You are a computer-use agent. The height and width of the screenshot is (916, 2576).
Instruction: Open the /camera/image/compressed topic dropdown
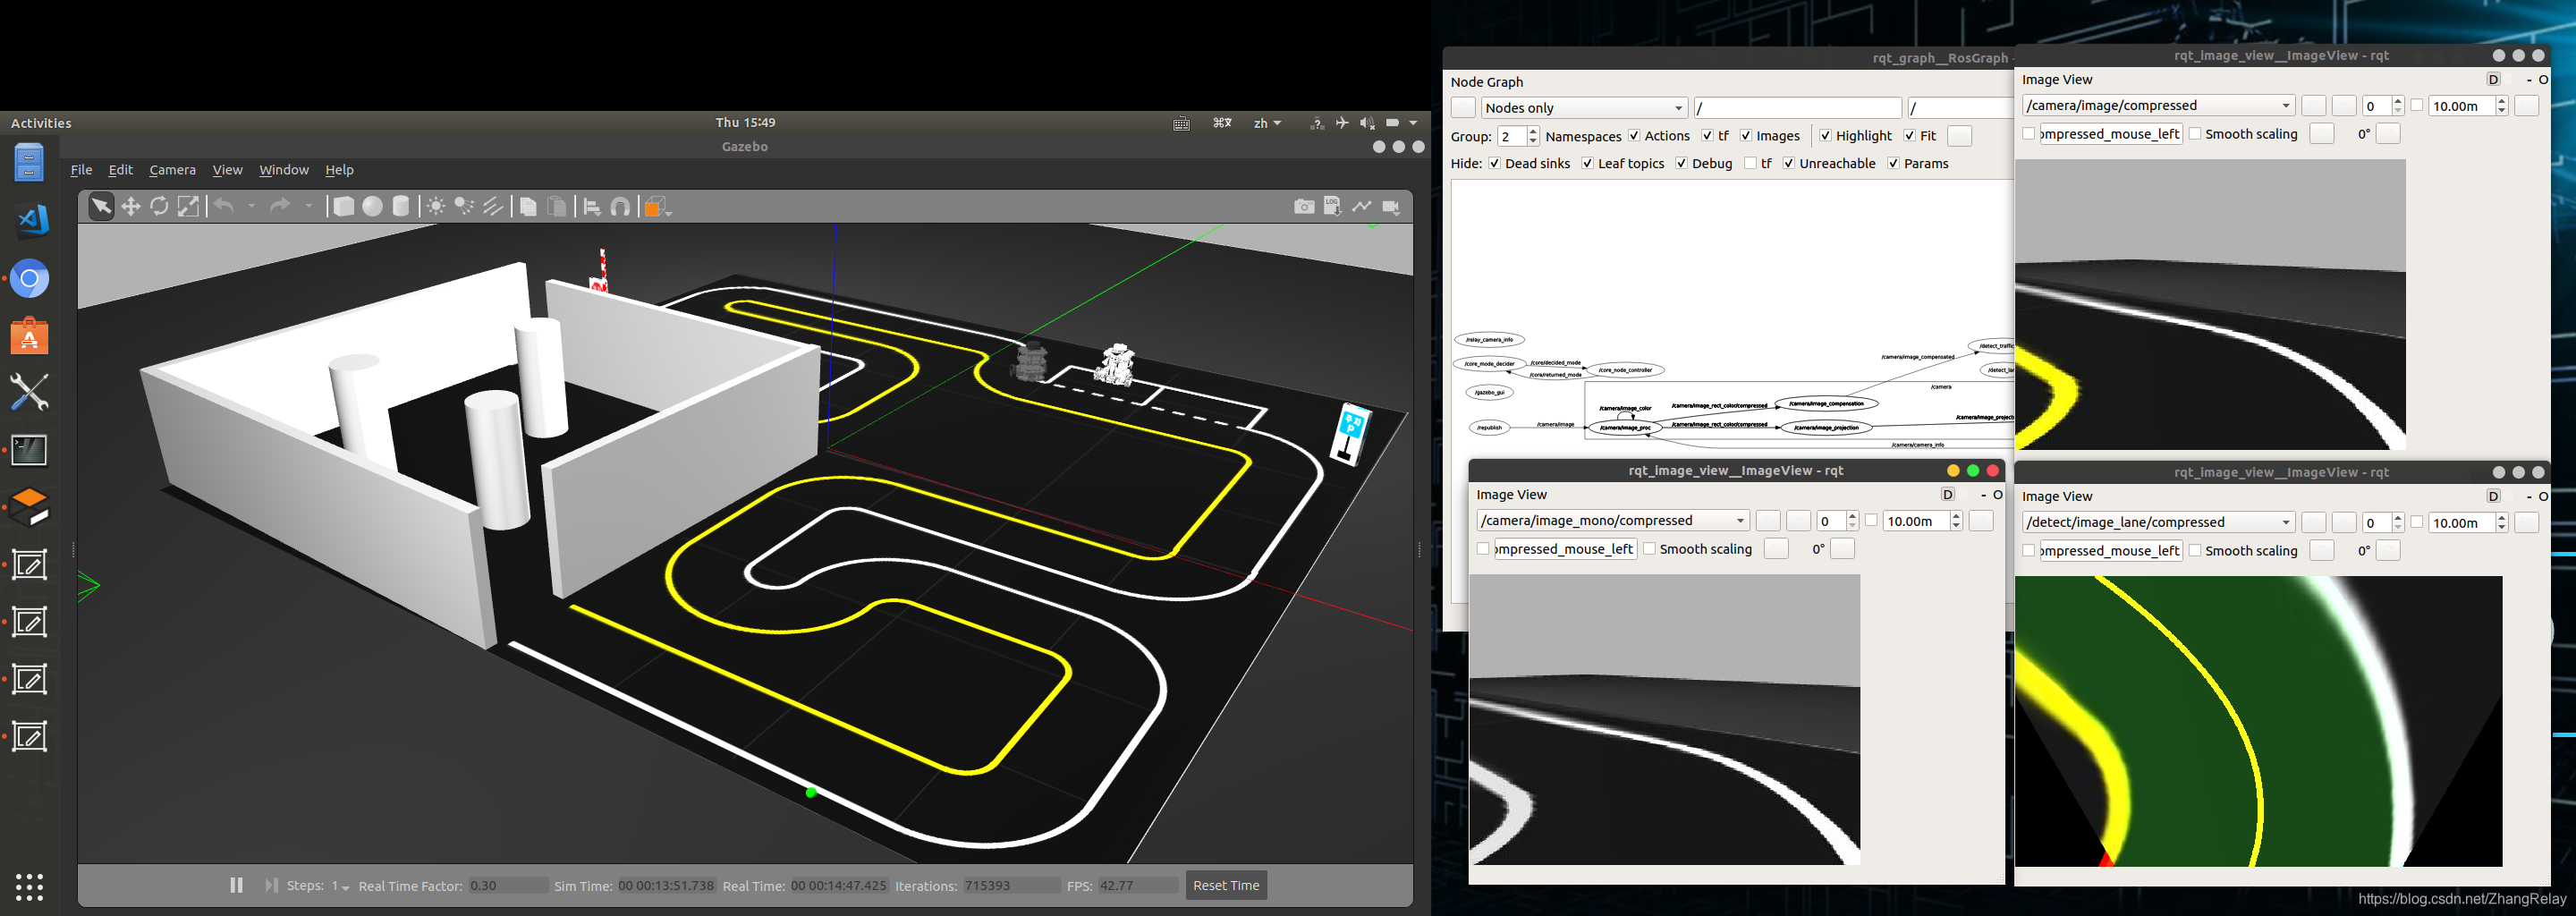click(2158, 106)
